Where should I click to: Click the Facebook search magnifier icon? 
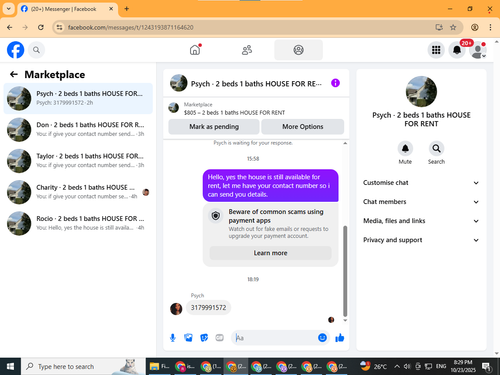tap(36, 50)
